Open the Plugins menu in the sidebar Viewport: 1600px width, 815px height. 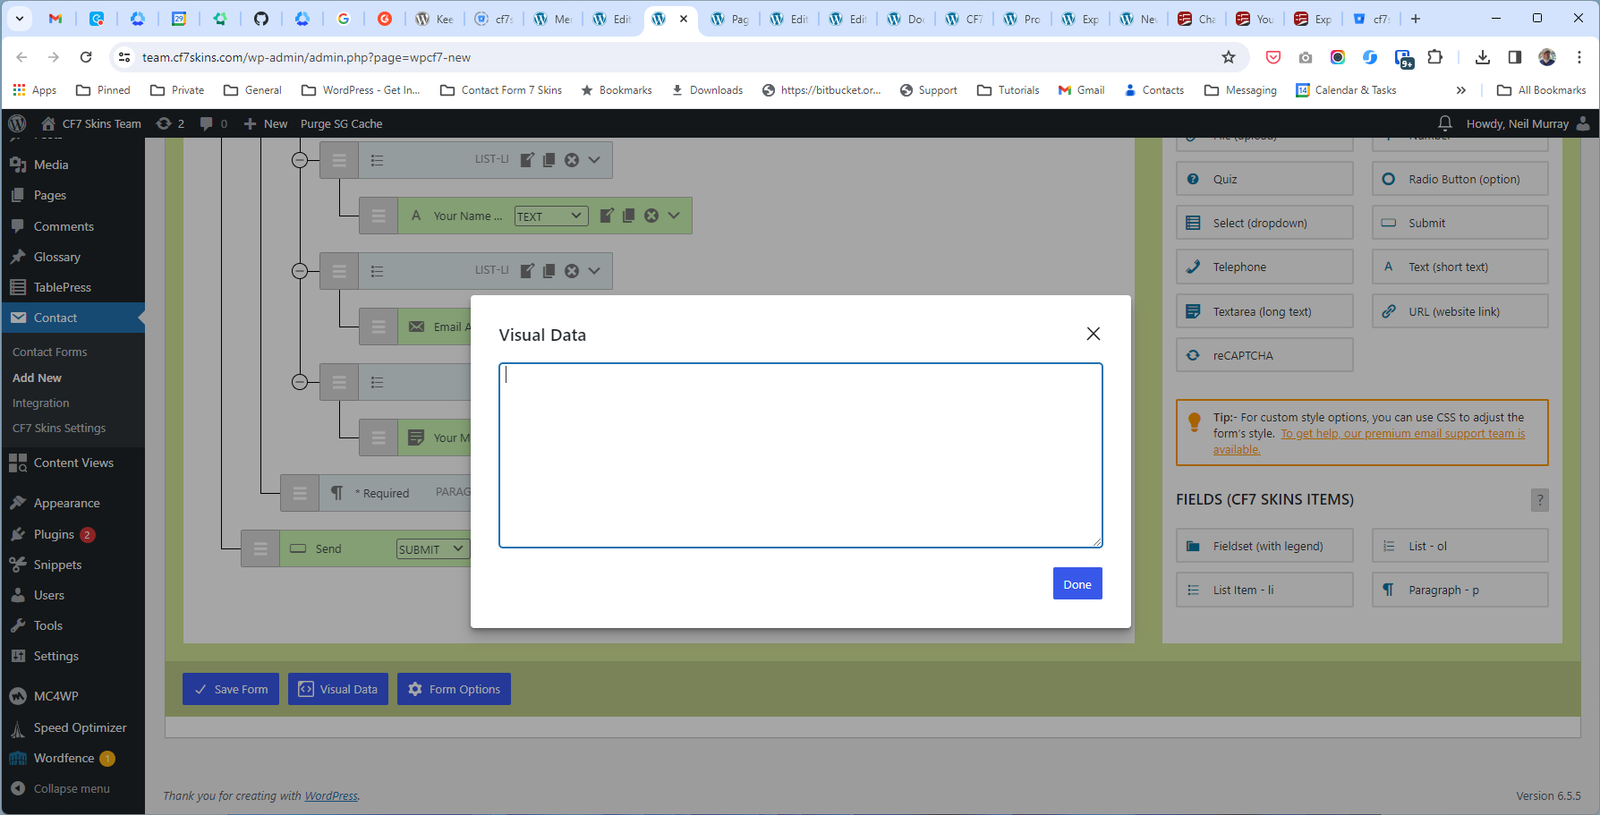point(54,534)
